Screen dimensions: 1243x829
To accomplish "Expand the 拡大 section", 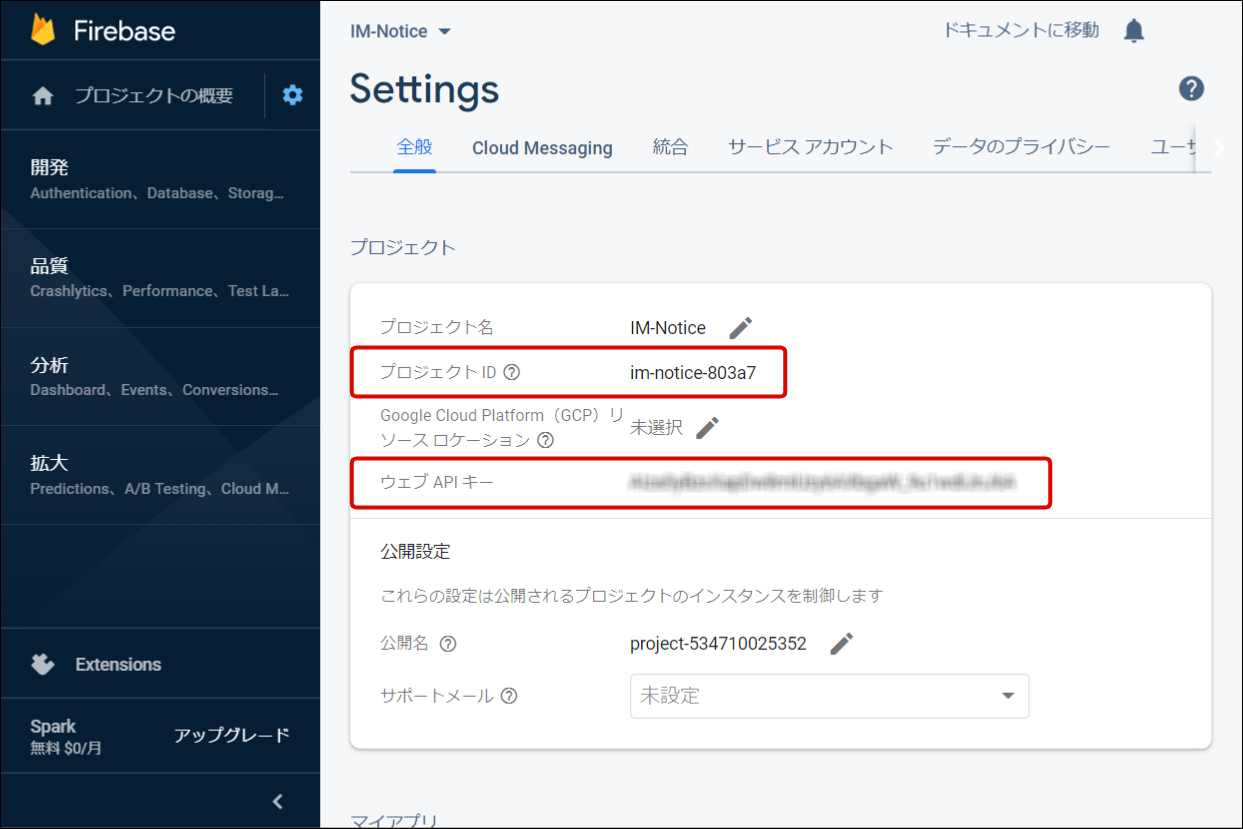I will pos(160,475).
